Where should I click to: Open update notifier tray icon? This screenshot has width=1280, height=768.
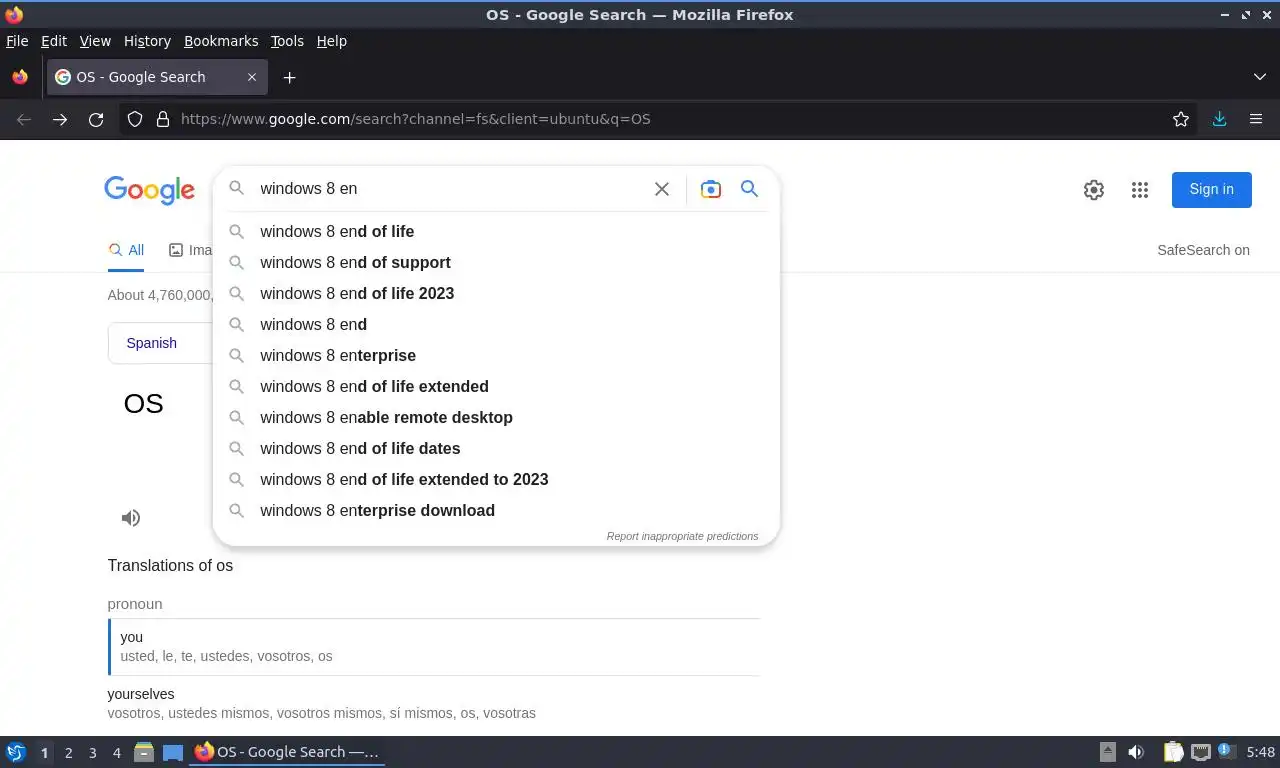(1226, 751)
